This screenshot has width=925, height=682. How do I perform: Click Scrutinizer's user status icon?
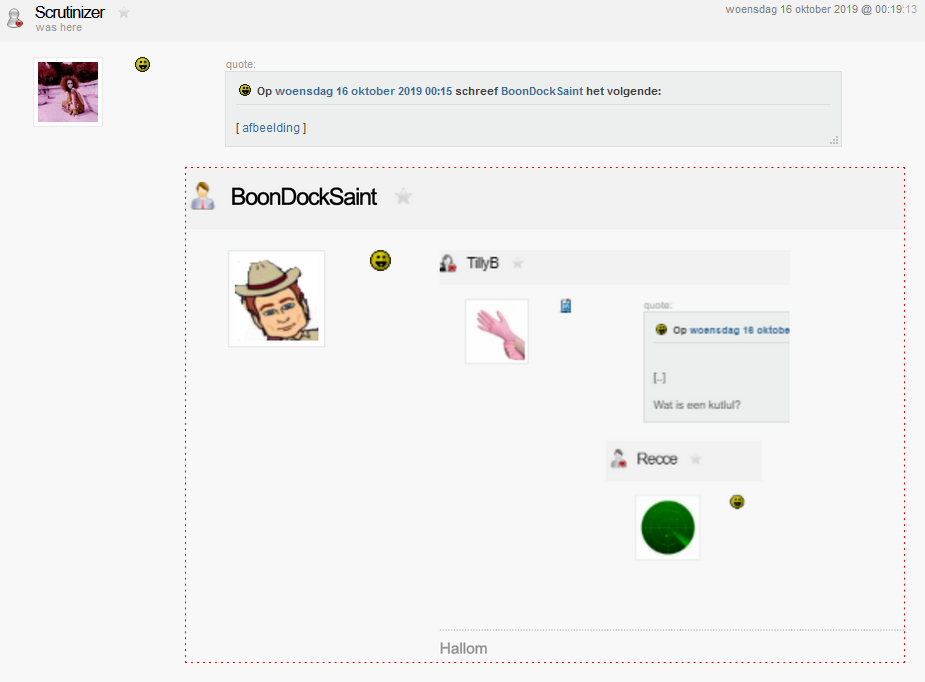(x=15, y=18)
